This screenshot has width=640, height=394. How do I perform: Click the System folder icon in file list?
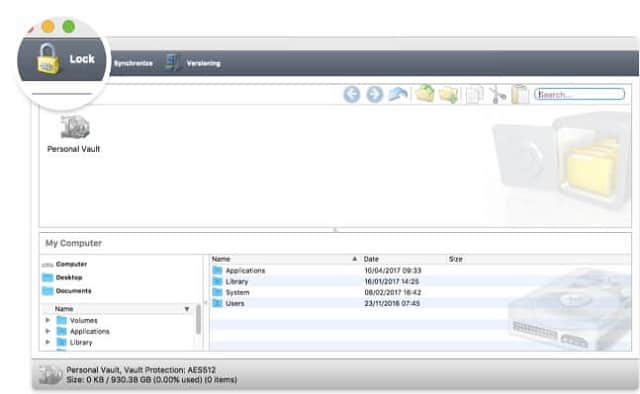(218, 292)
